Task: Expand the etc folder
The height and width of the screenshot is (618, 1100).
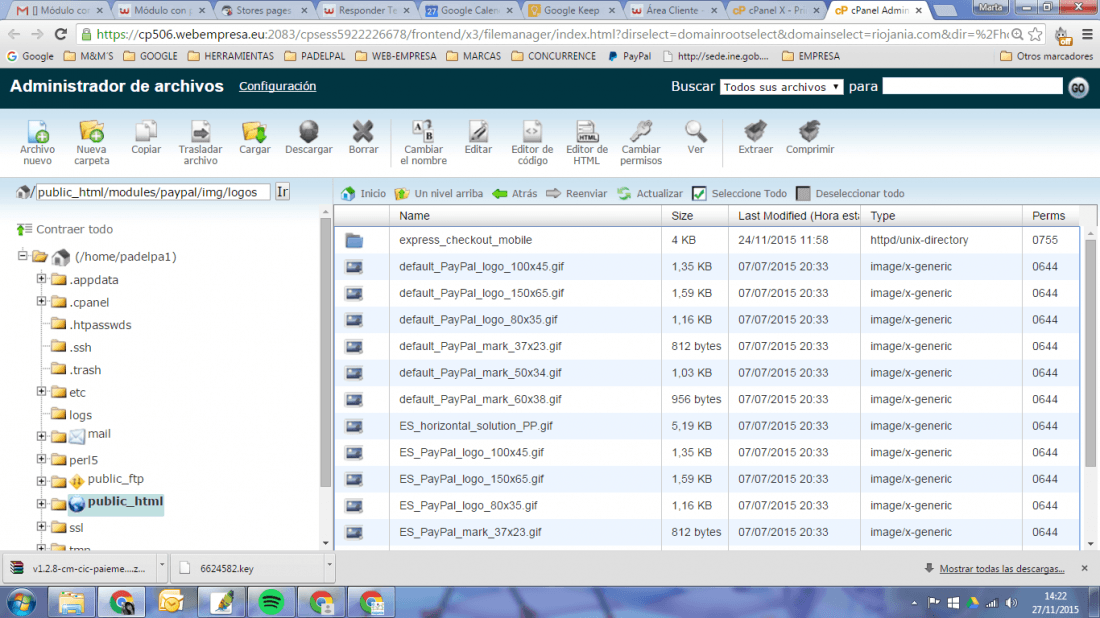Action: click(x=41, y=391)
